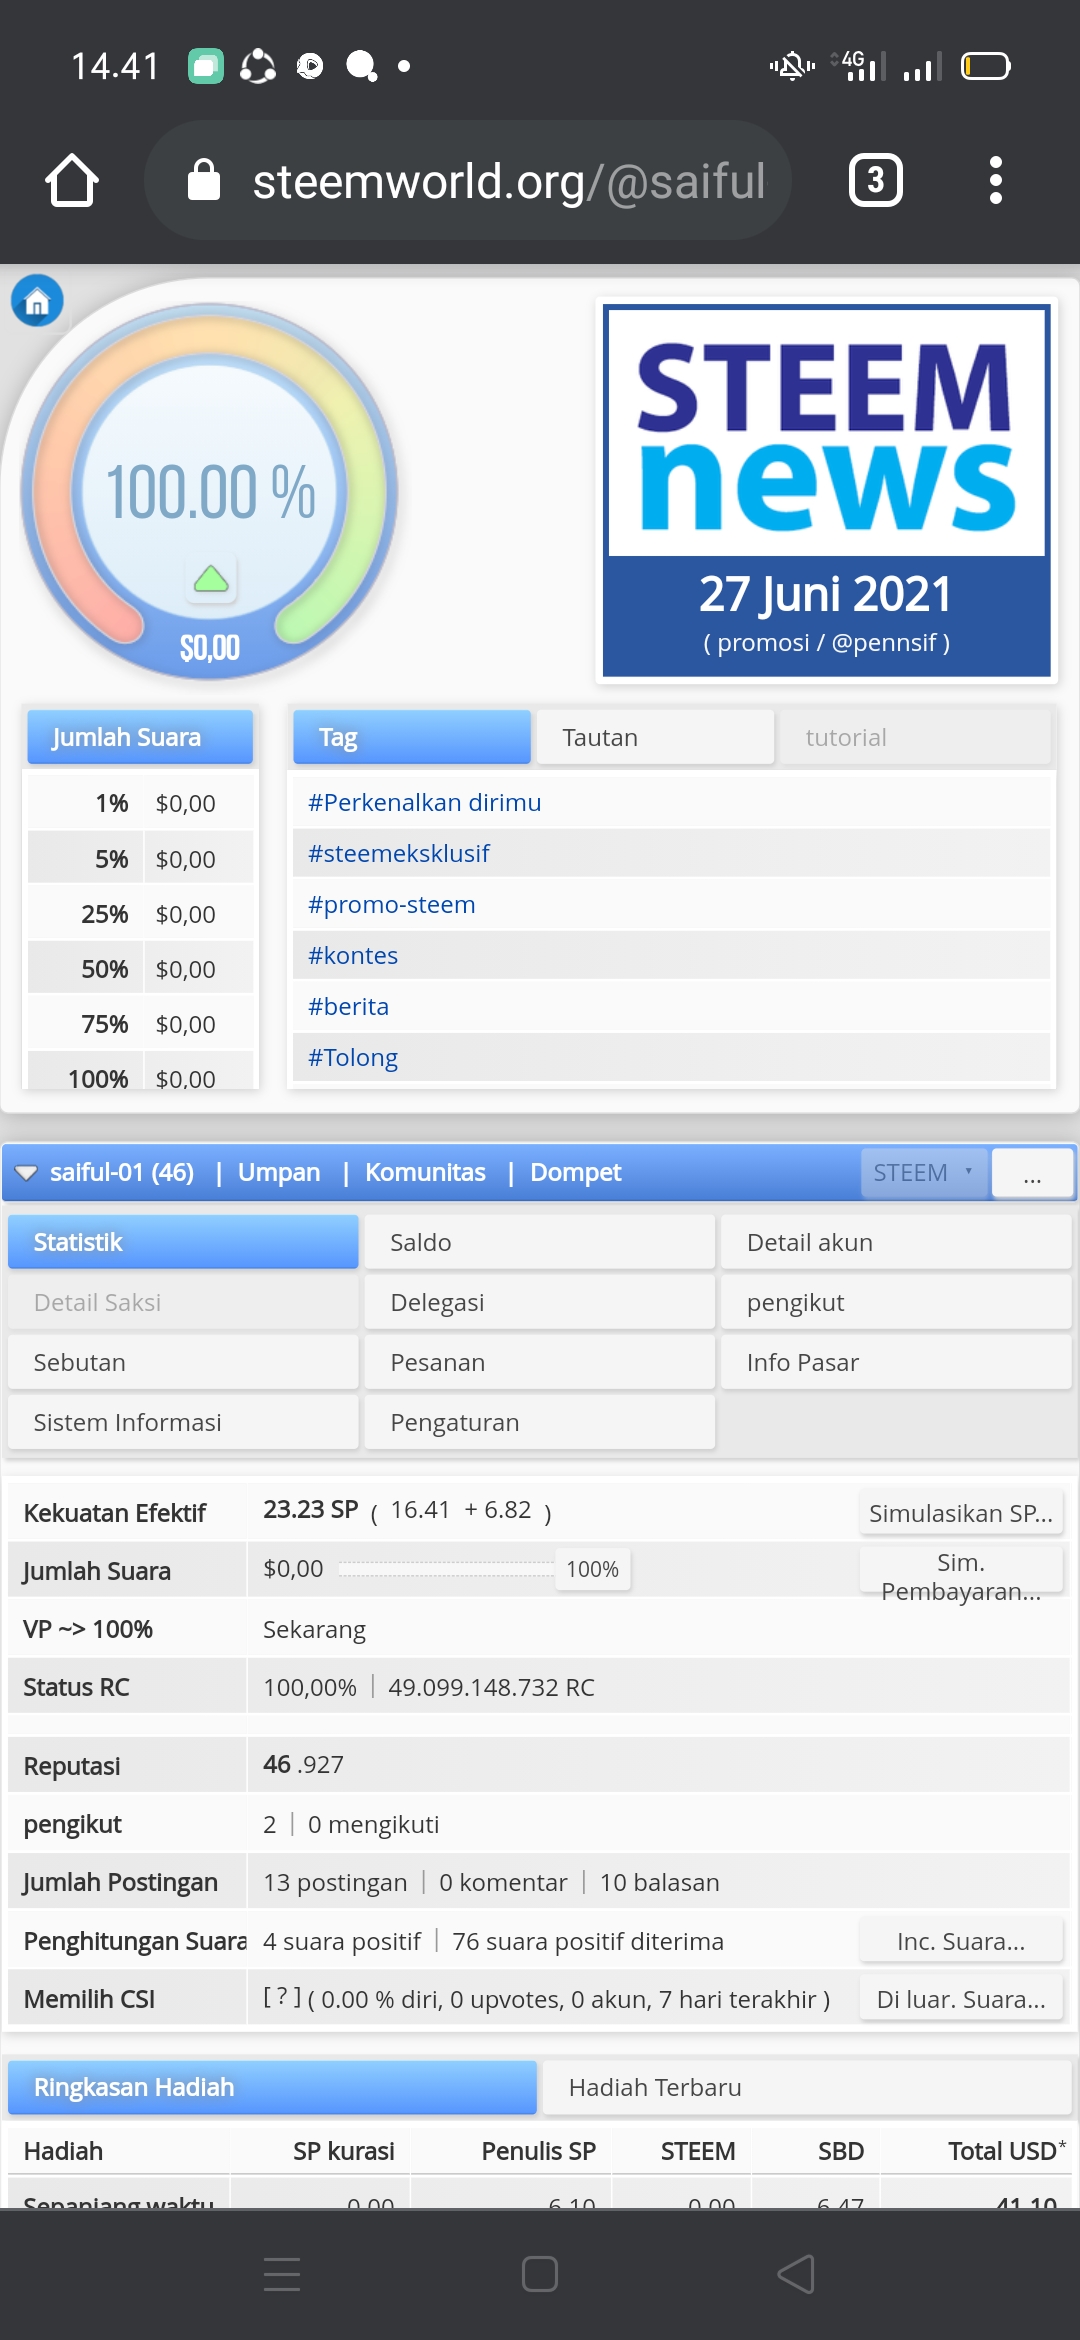Tap the 23.23 SP effective power value

(x=310, y=1509)
